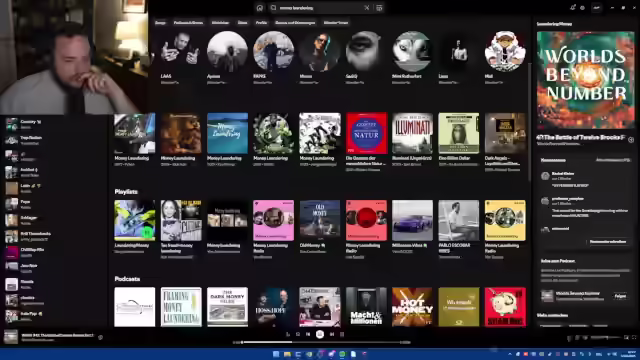Open the Browse icon beside the search field

pyautogui.click(x=379, y=8)
